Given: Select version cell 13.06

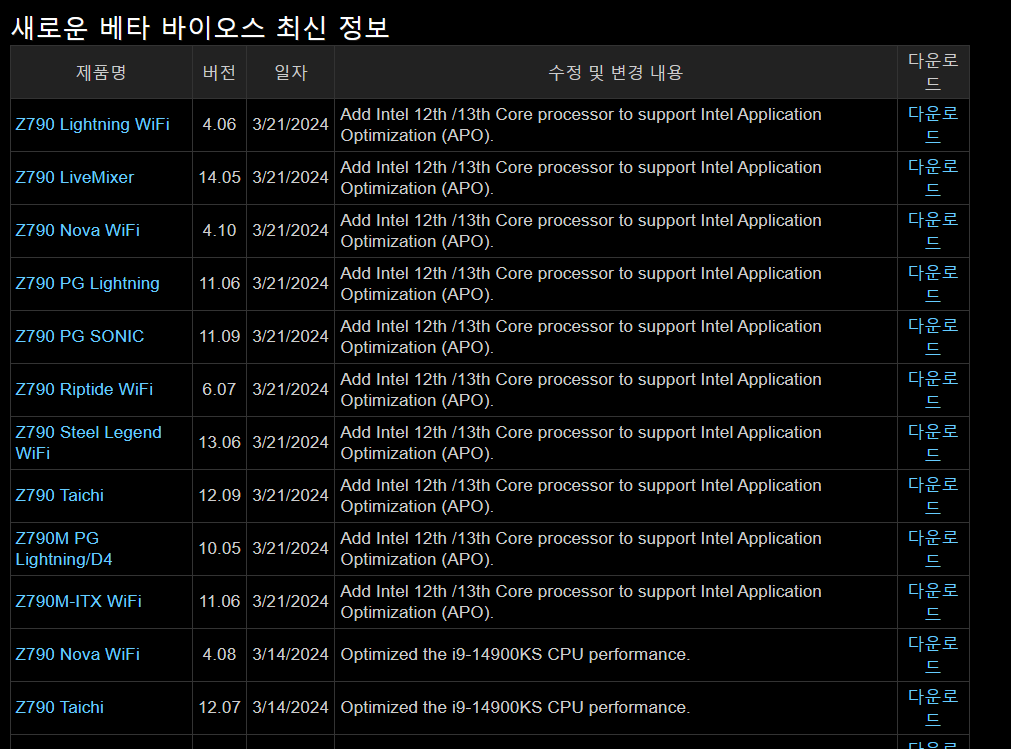Looking at the screenshot, I should tap(219, 443).
